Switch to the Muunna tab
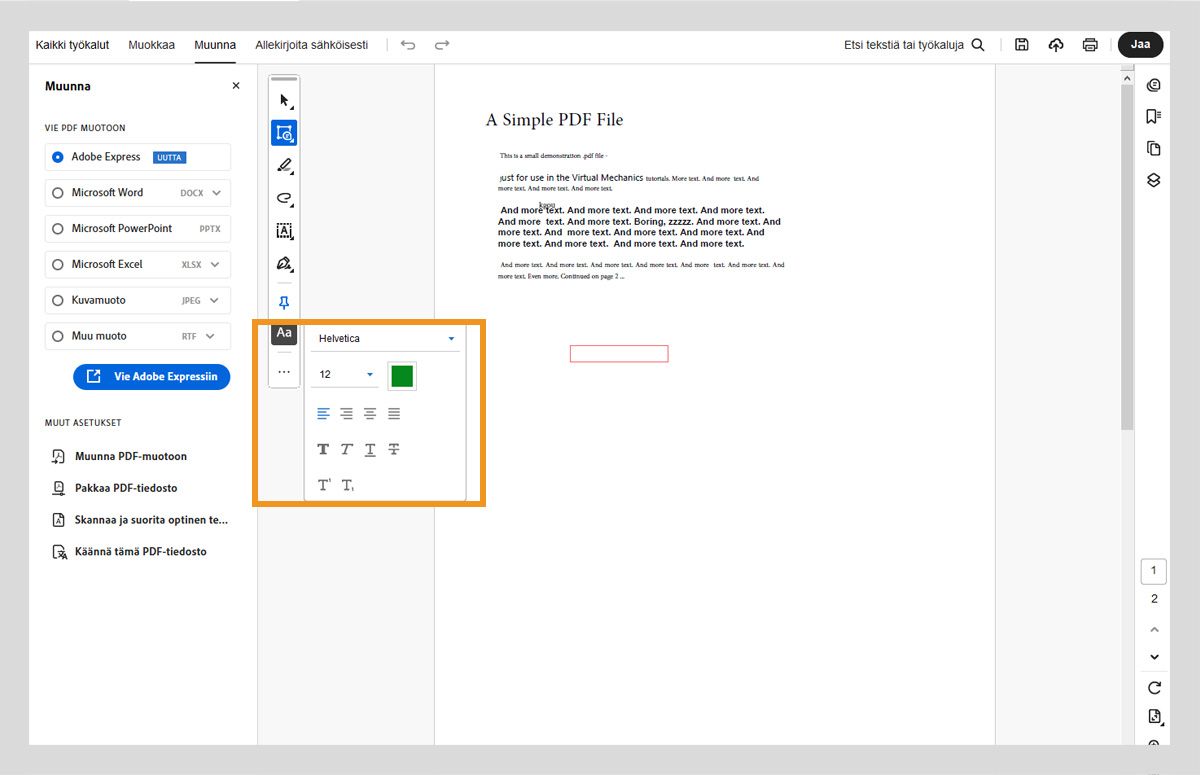 click(215, 45)
